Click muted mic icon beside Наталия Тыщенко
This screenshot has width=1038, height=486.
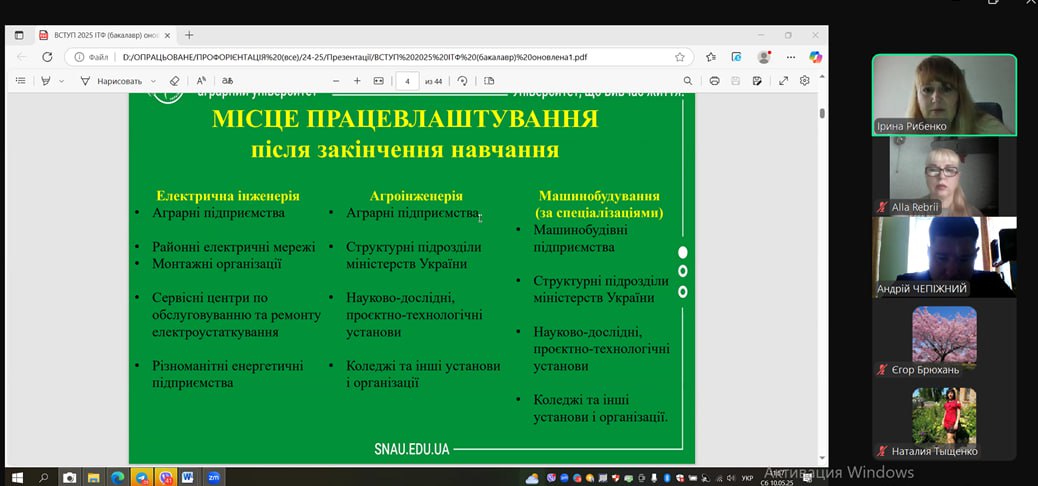point(882,452)
